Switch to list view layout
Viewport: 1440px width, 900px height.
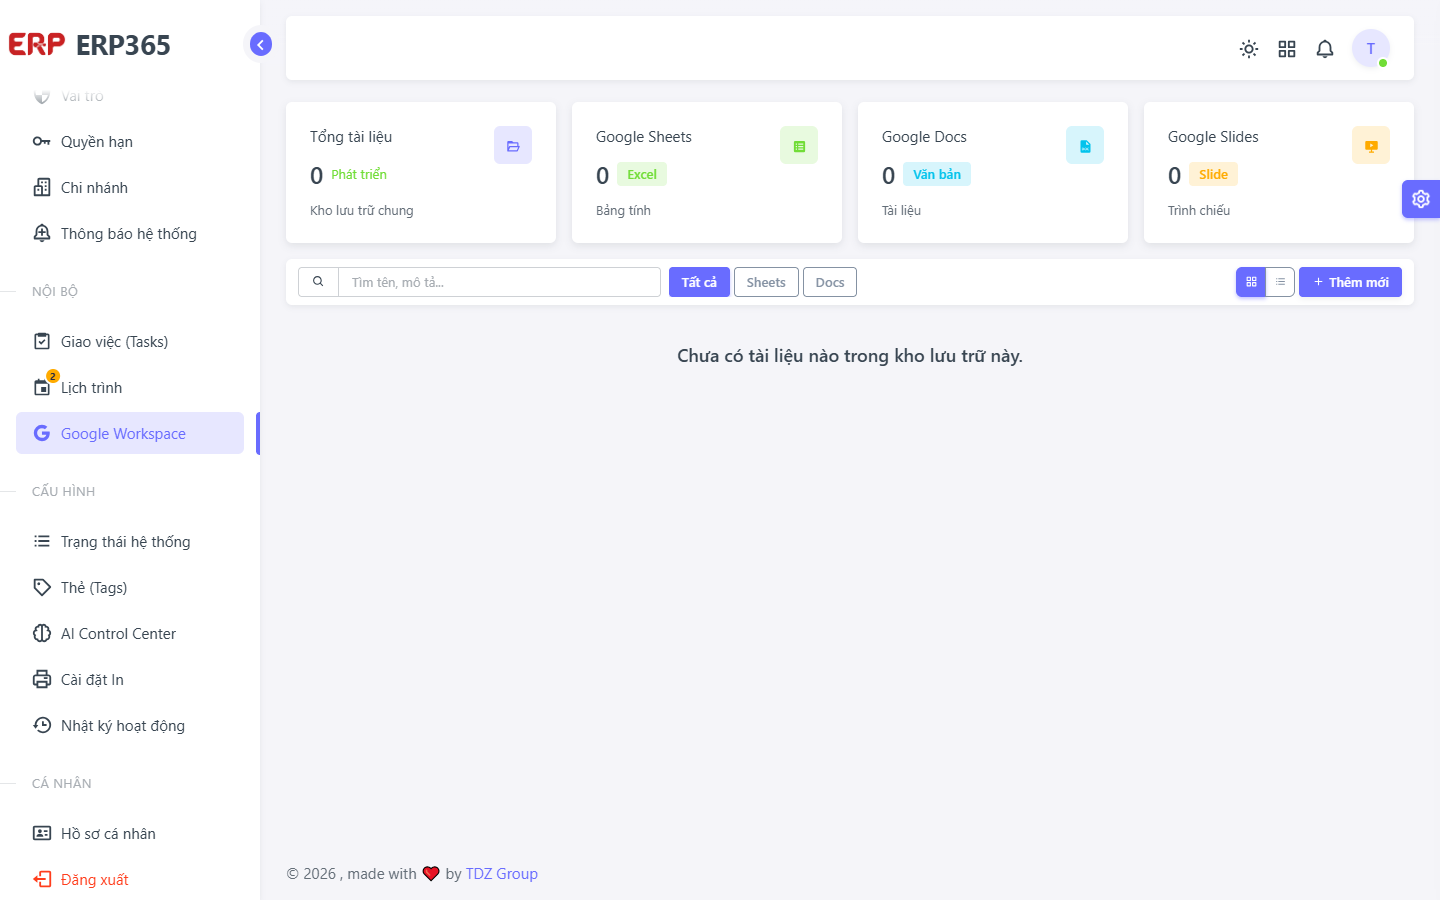pos(1280,282)
